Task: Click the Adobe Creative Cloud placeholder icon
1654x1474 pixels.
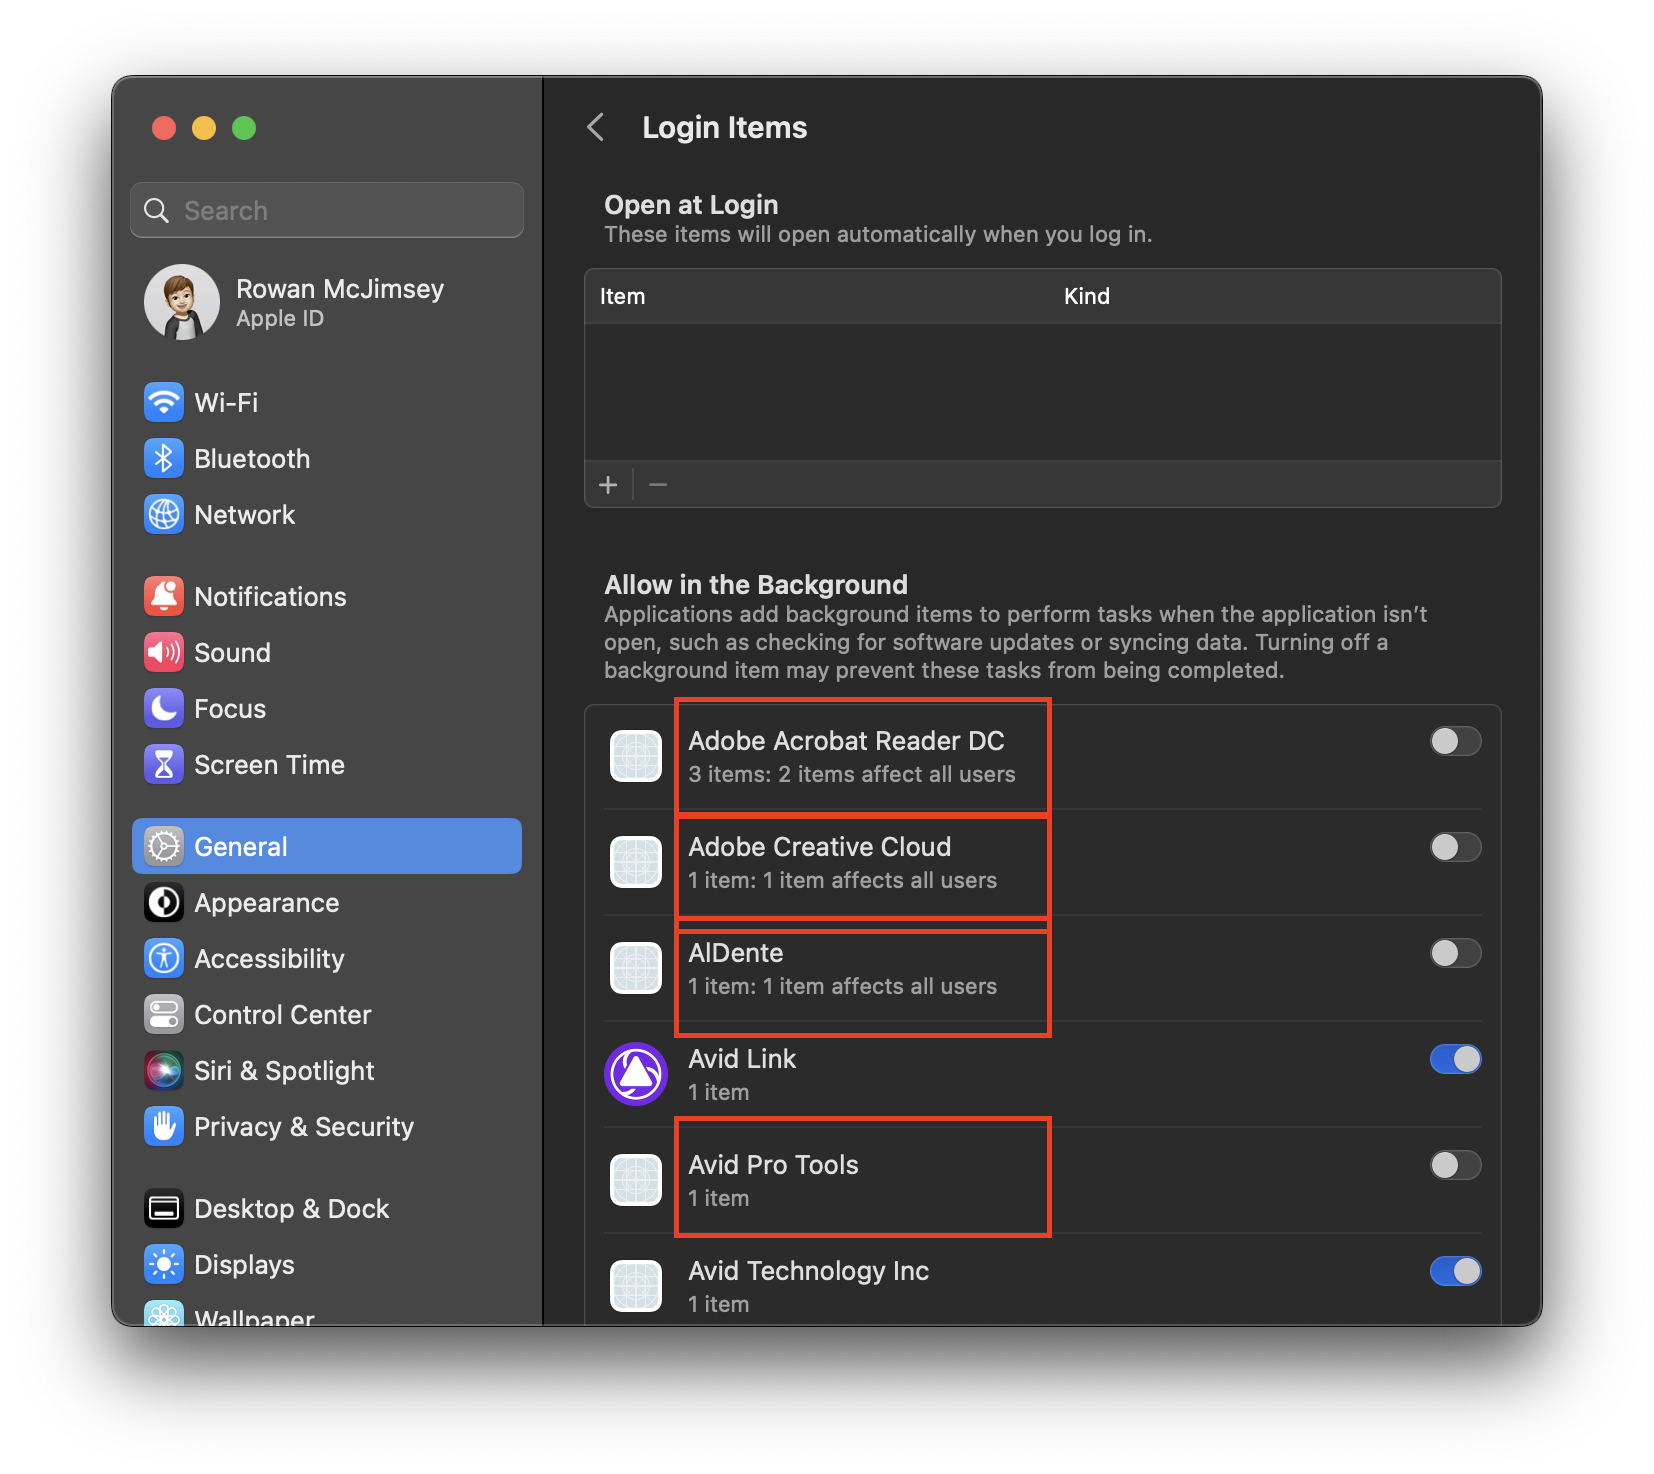Action: [636, 862]
